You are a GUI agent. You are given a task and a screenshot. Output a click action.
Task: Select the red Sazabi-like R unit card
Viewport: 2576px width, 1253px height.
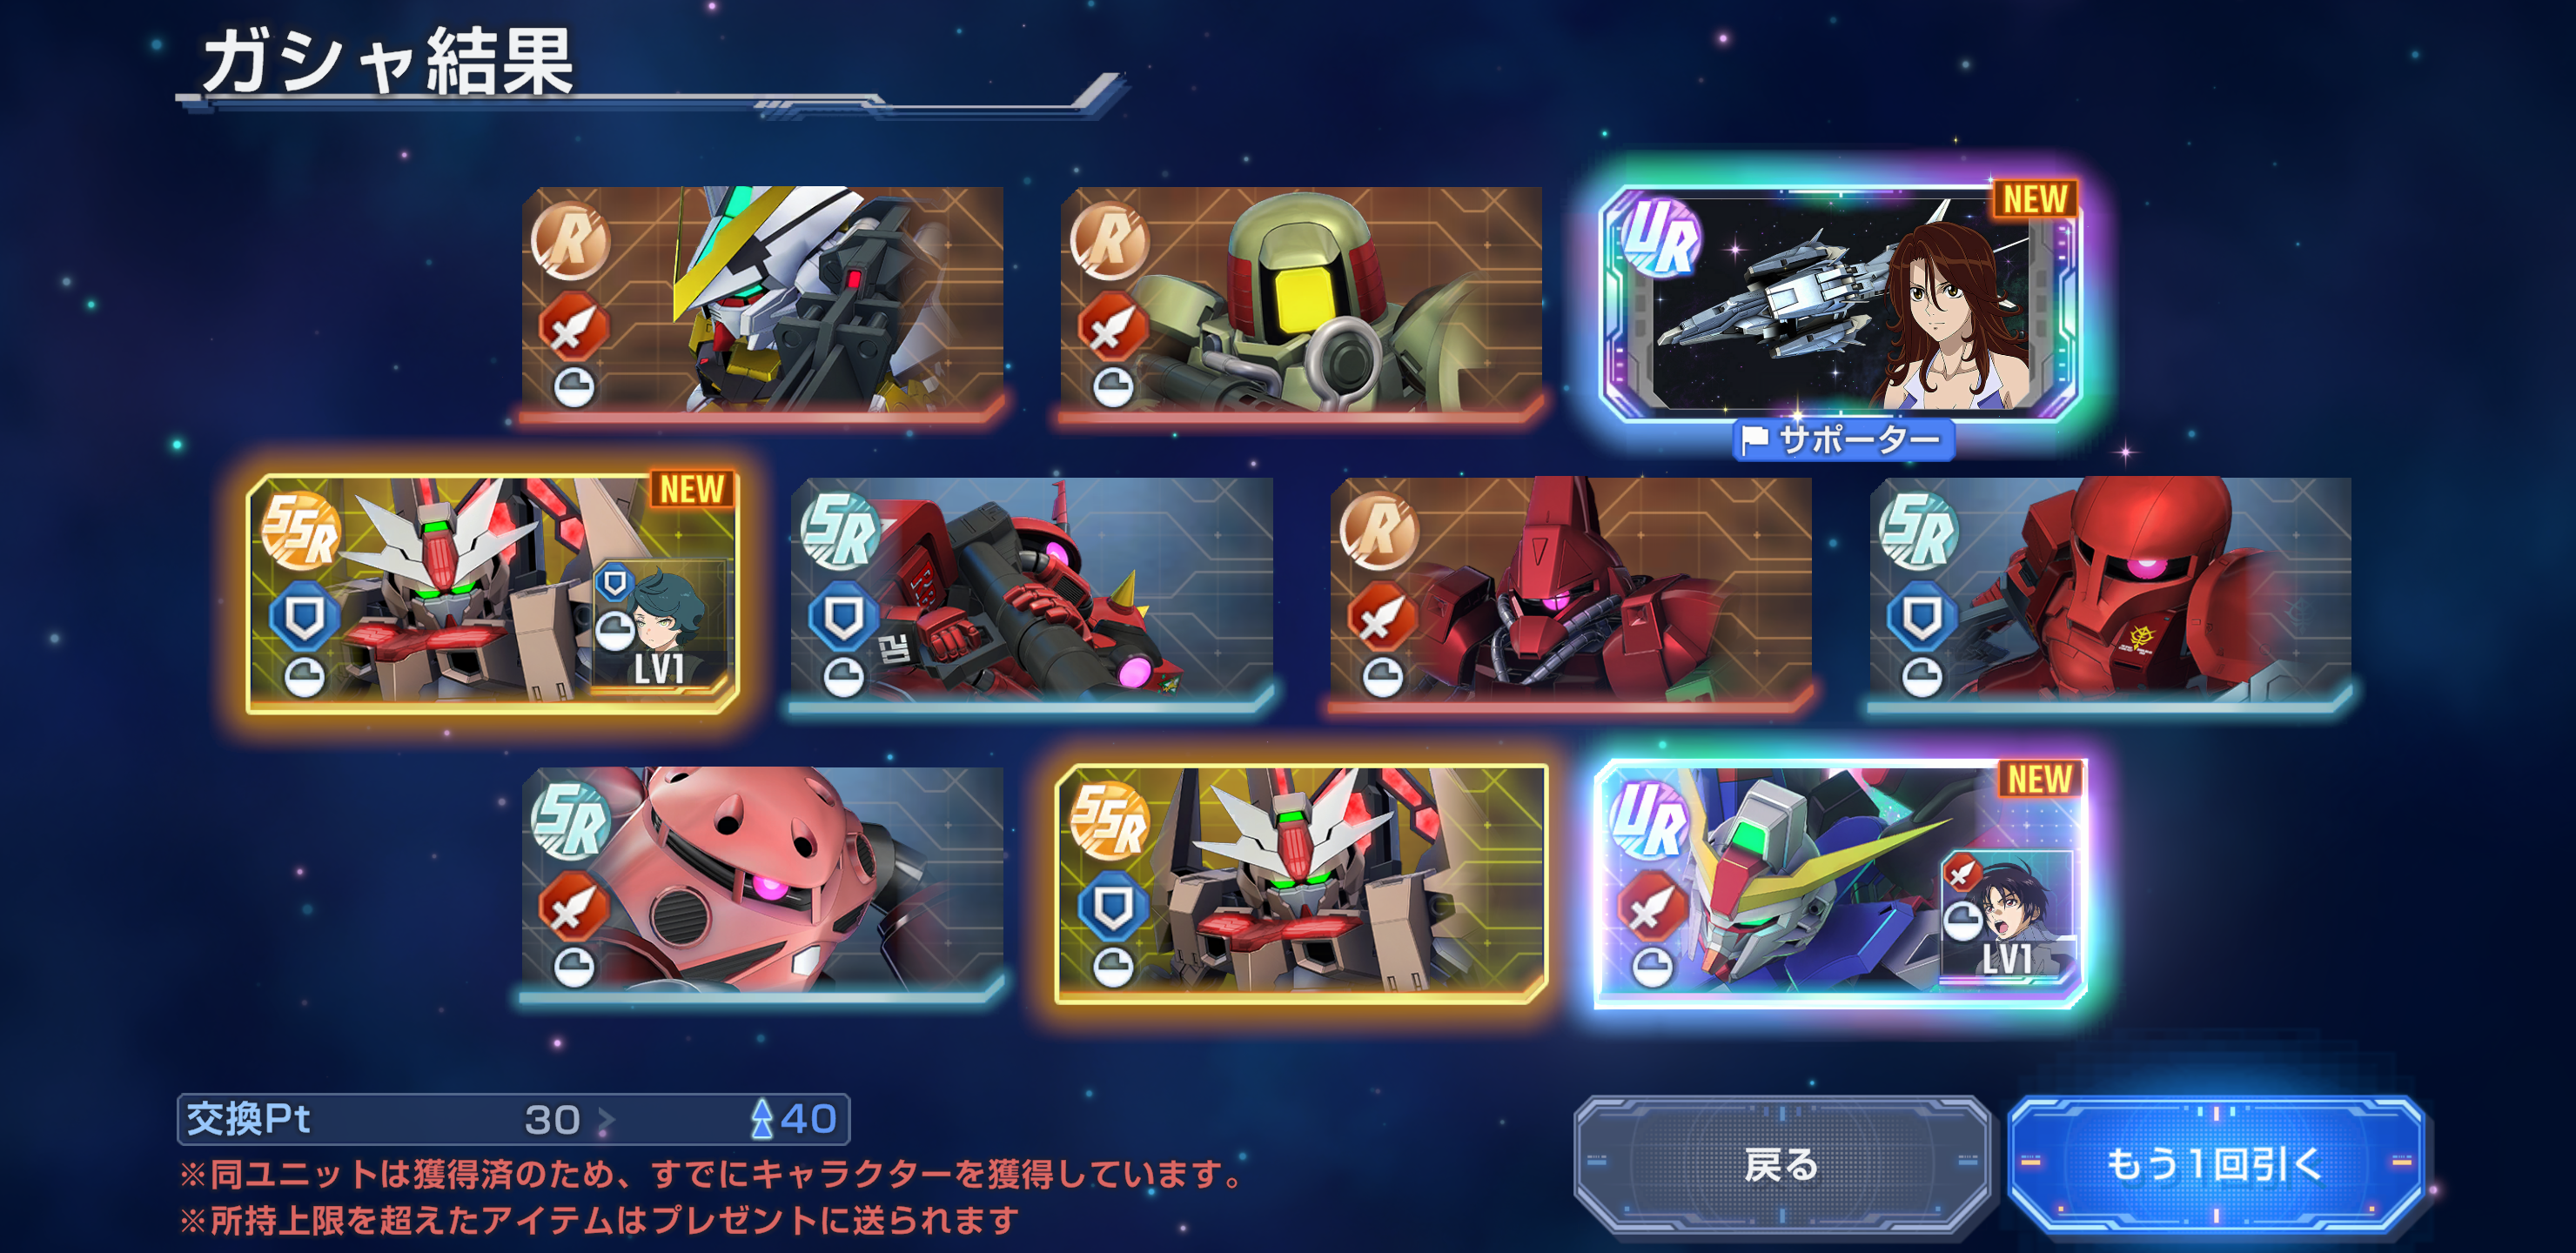coord(1571,593)
